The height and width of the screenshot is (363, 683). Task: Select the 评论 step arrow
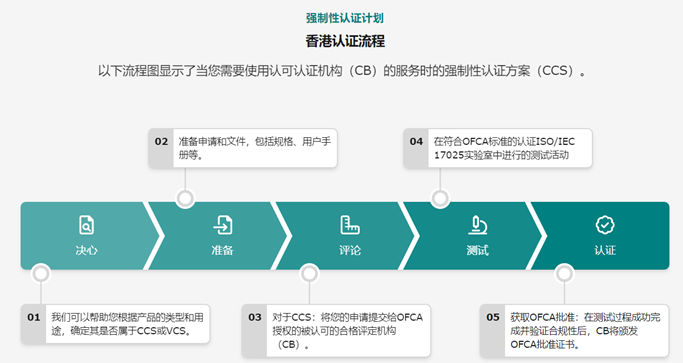346,236
